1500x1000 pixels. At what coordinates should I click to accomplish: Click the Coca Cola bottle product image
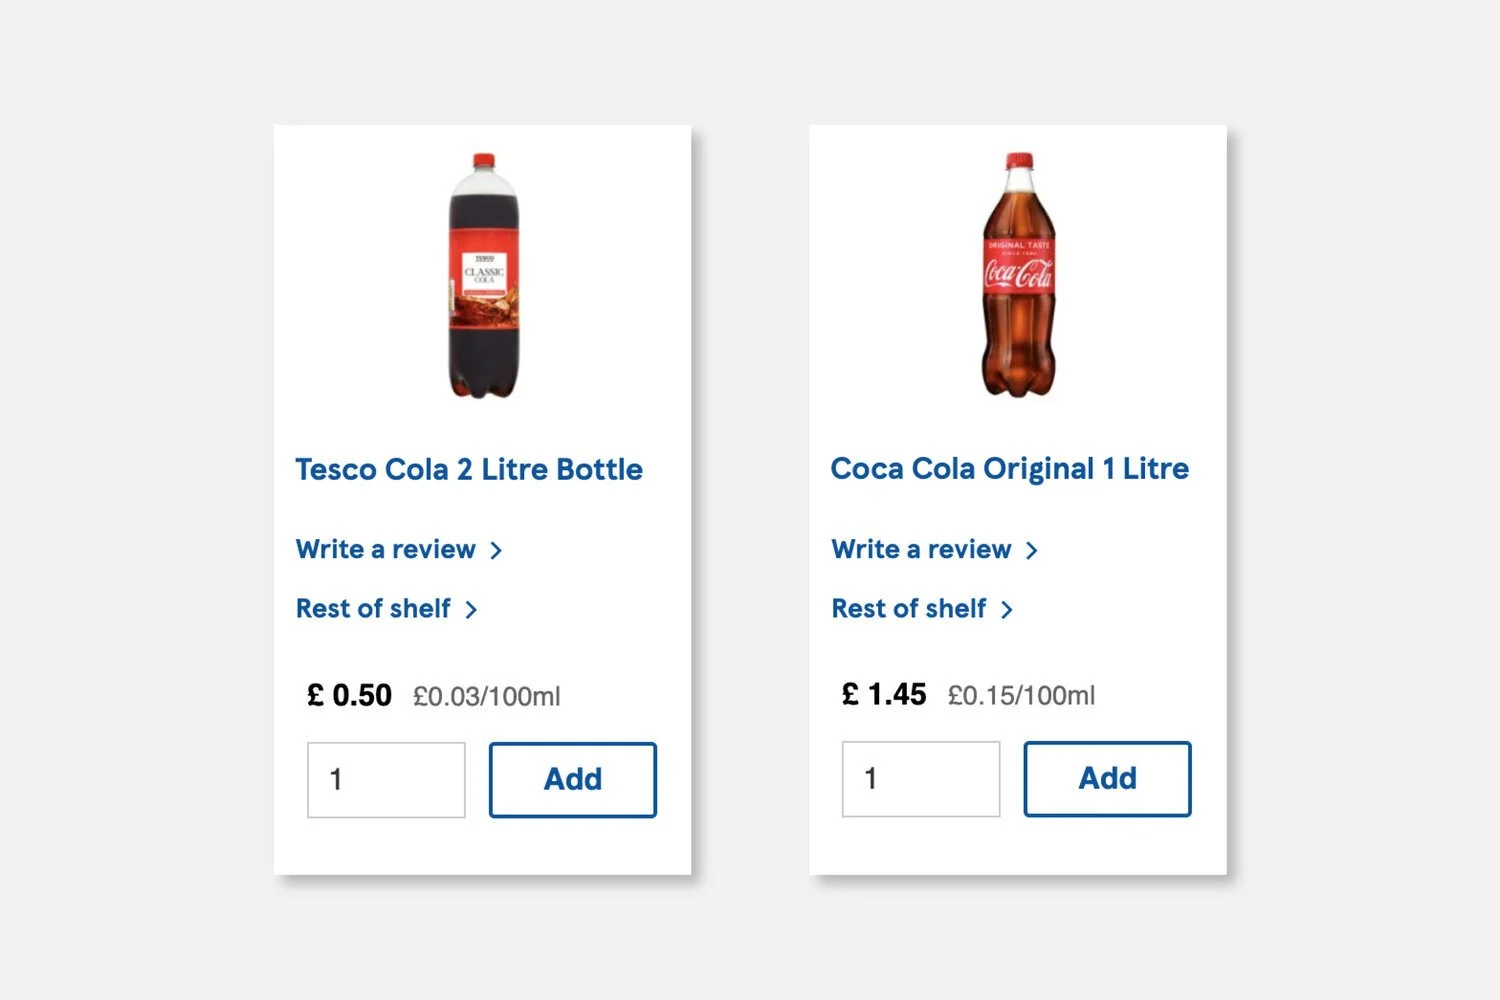1018,276
